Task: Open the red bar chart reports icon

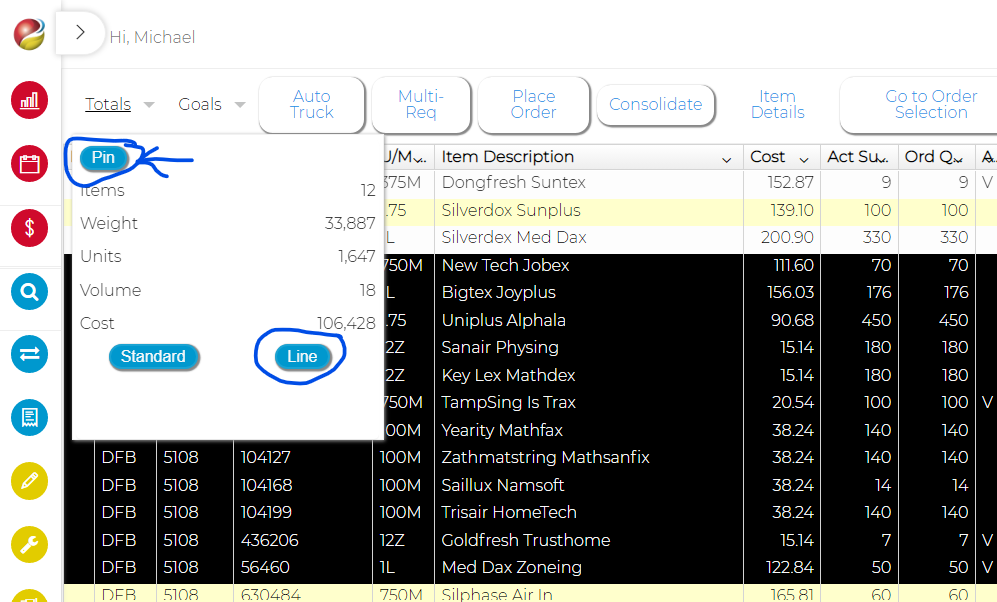Action: click(x=29, y=100)
